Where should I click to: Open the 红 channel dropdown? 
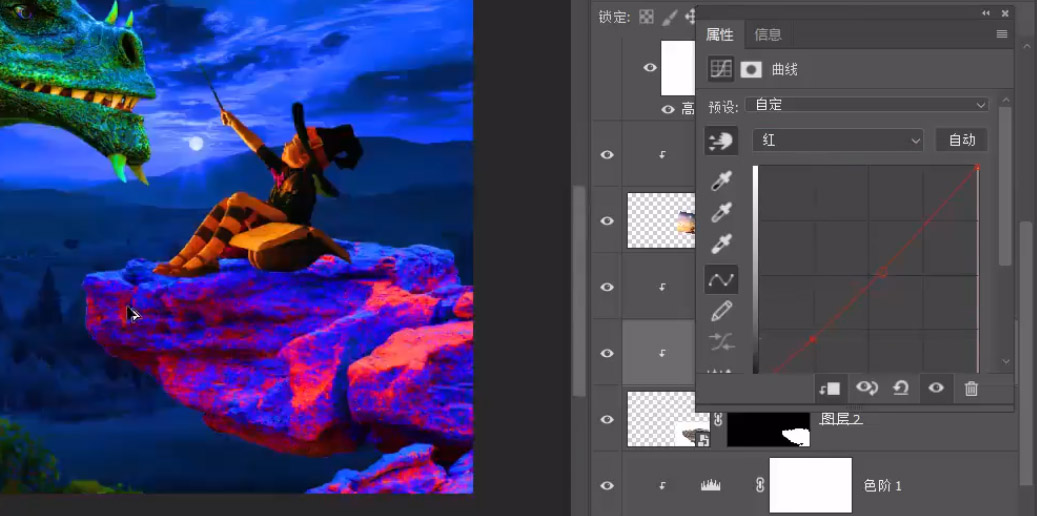pyautogui.click(x=837, y=140)
